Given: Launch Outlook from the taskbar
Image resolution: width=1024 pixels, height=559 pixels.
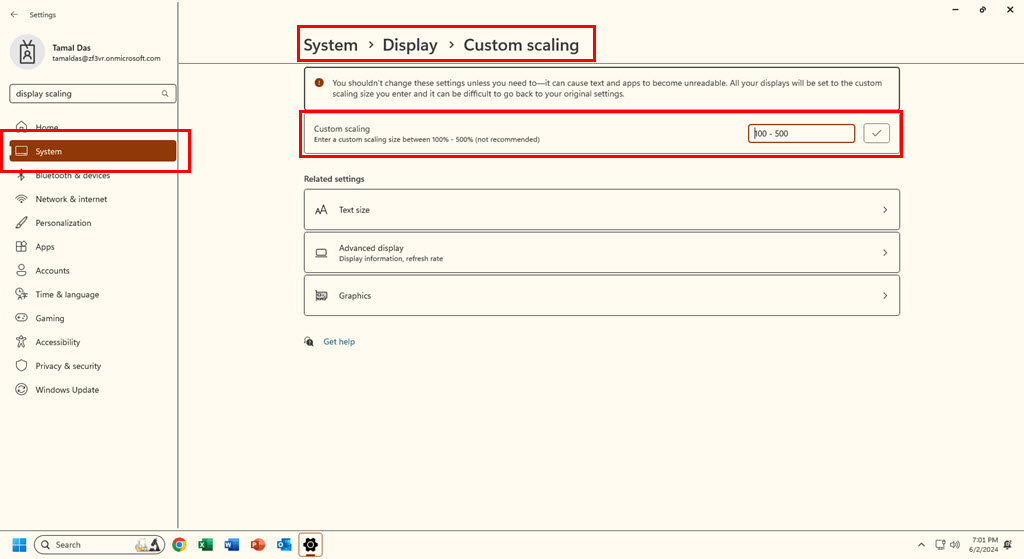Looking at the screenshot, I should (283, 545).
